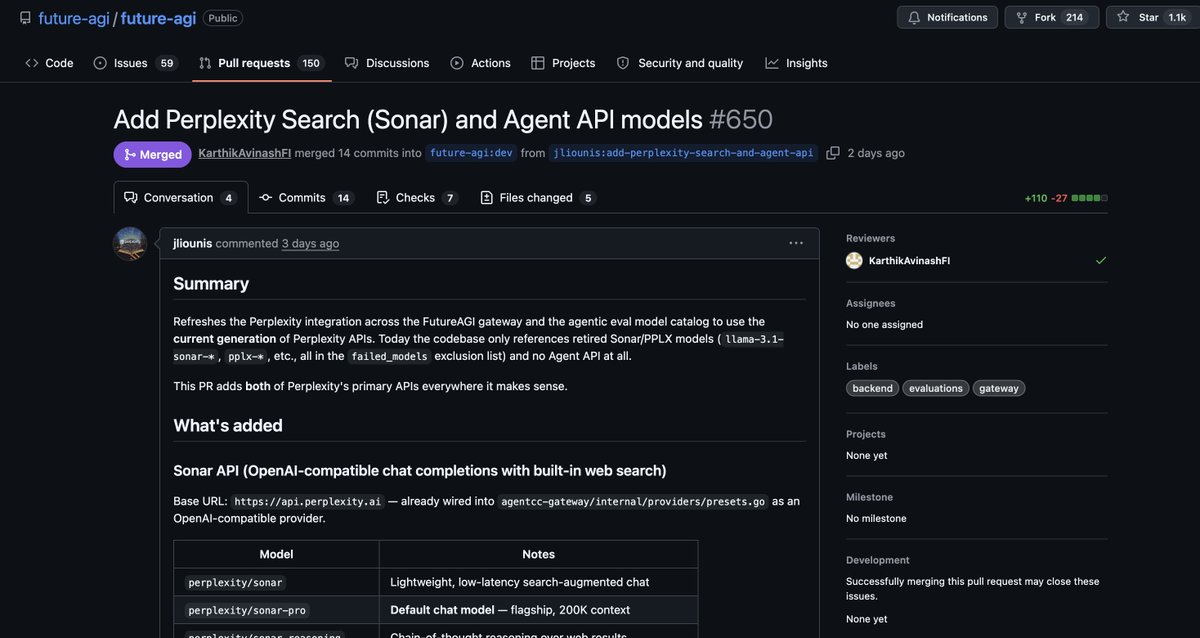Open the jliounis:add-perplexity-search-and-agent-api branch link
The height and width of the screenshot is (638, 1200).
tap(683, 153)
